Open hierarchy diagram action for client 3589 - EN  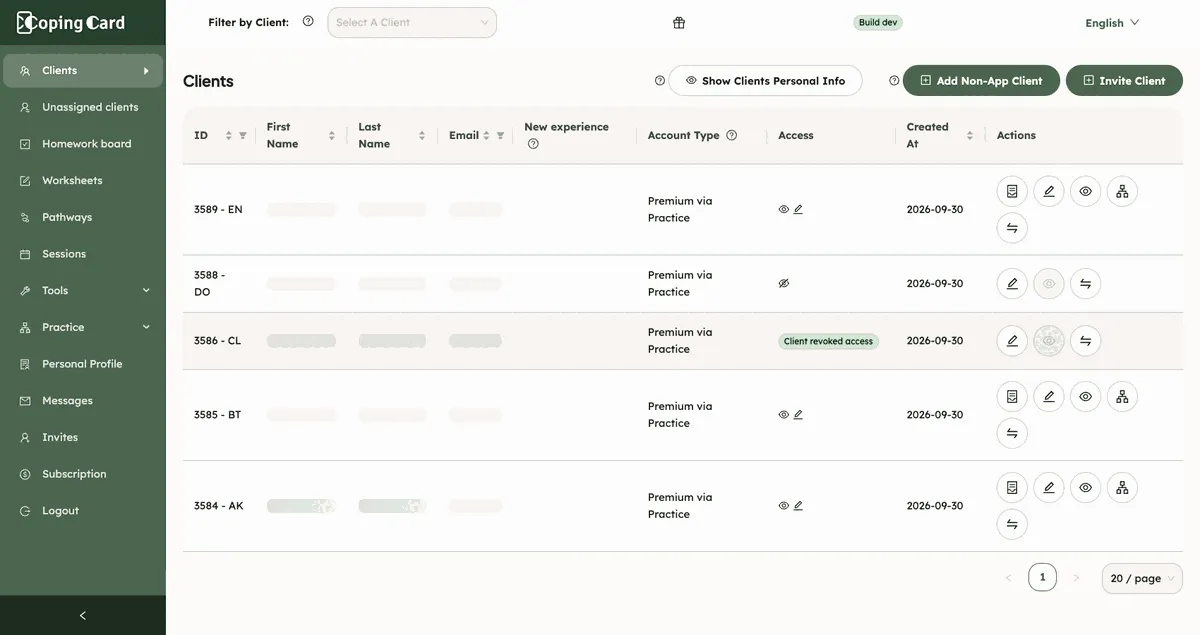(x=1122, y=191)
